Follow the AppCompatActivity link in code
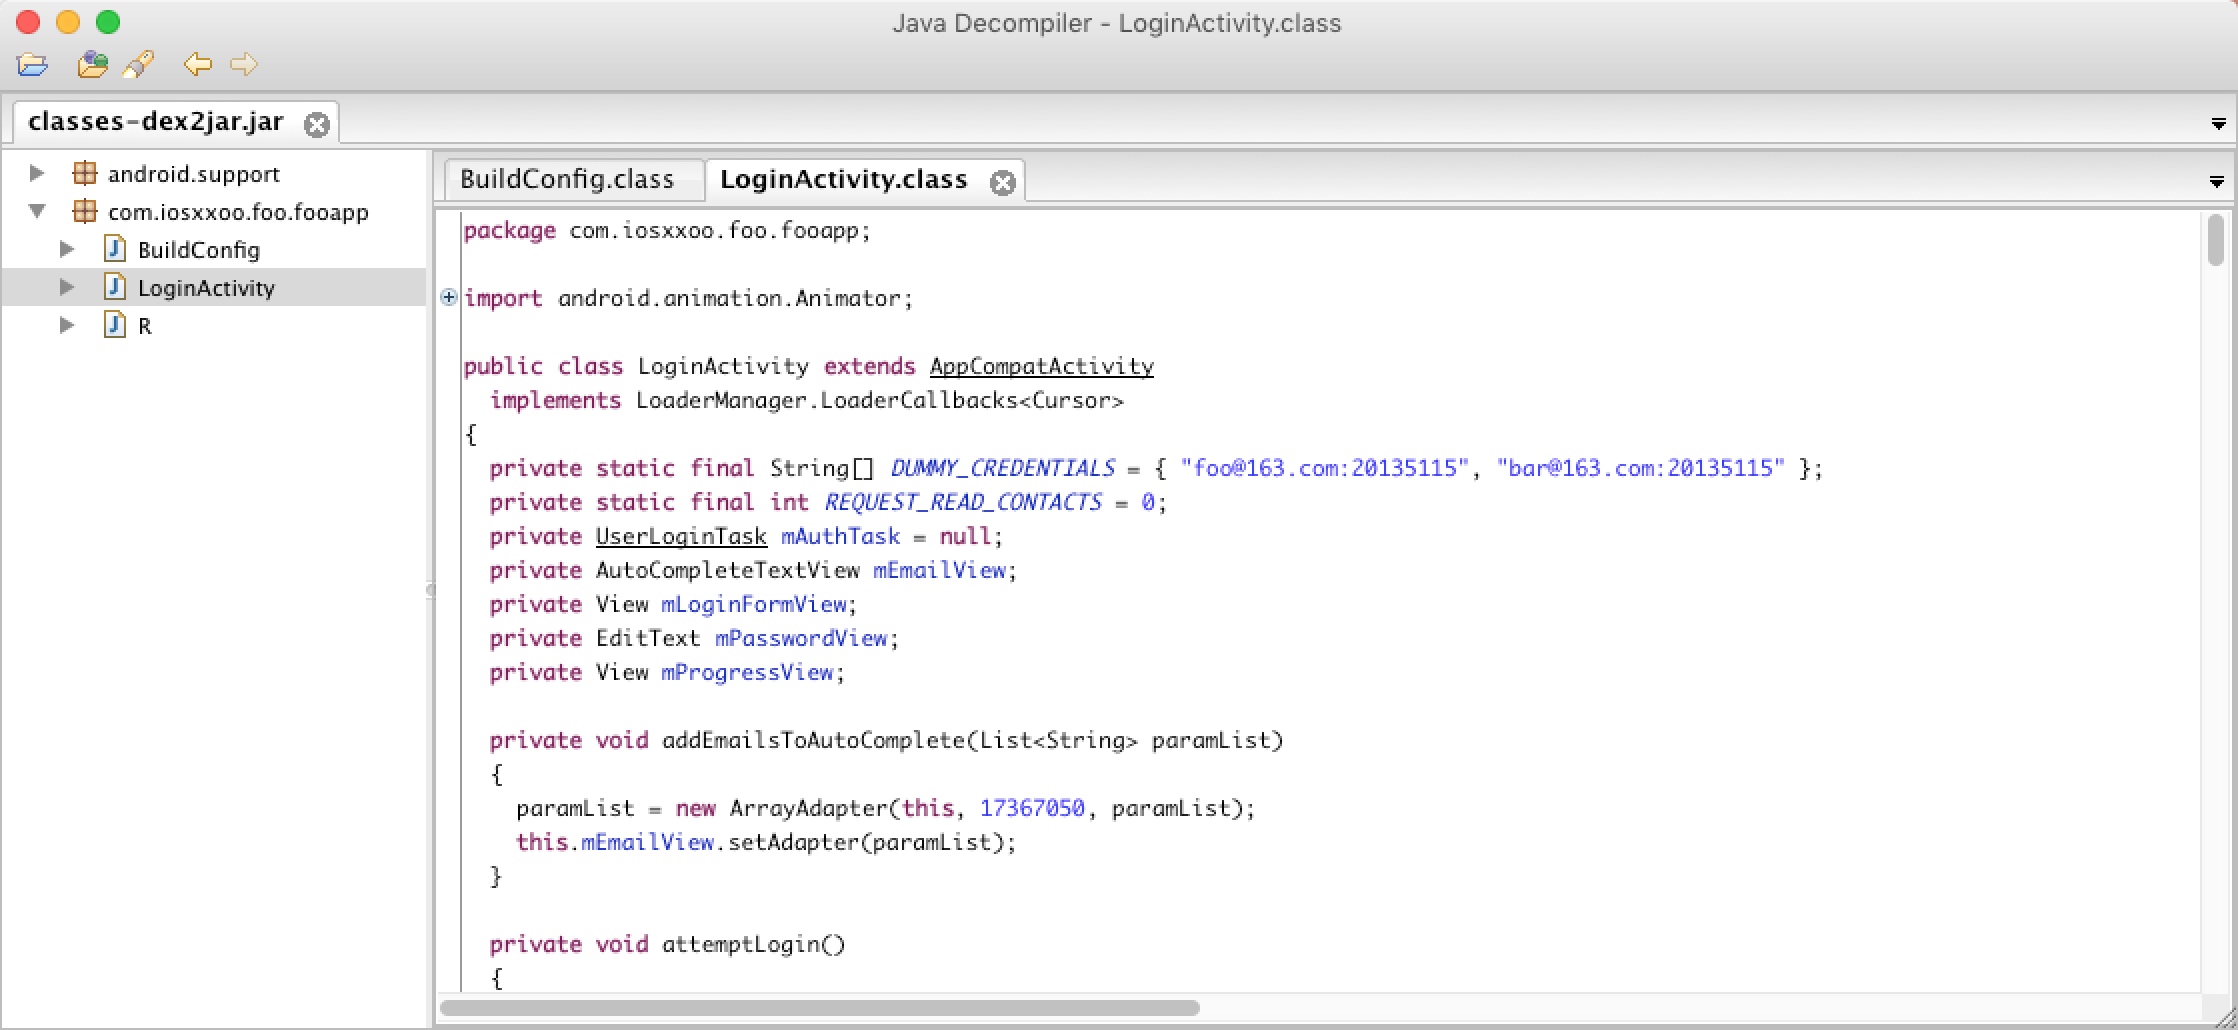The height and width of the screenshot is (1030, 2238). pos(1041,366)
